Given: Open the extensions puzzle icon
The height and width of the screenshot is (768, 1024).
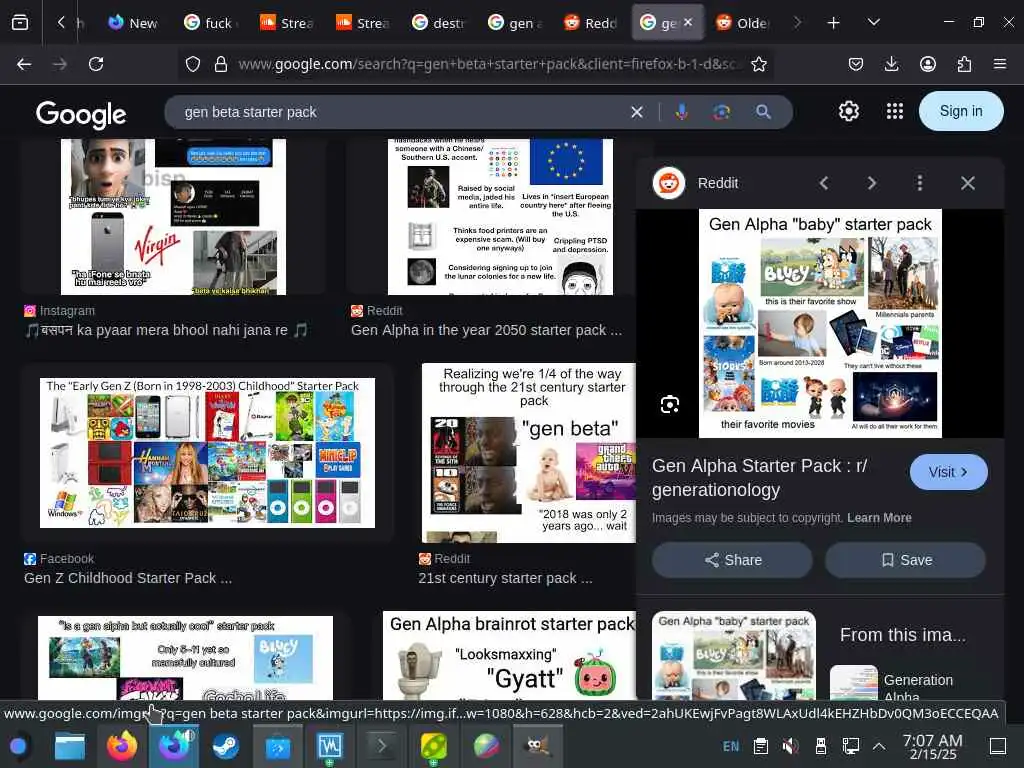Looking at the screenshot, I should [964, 64].
